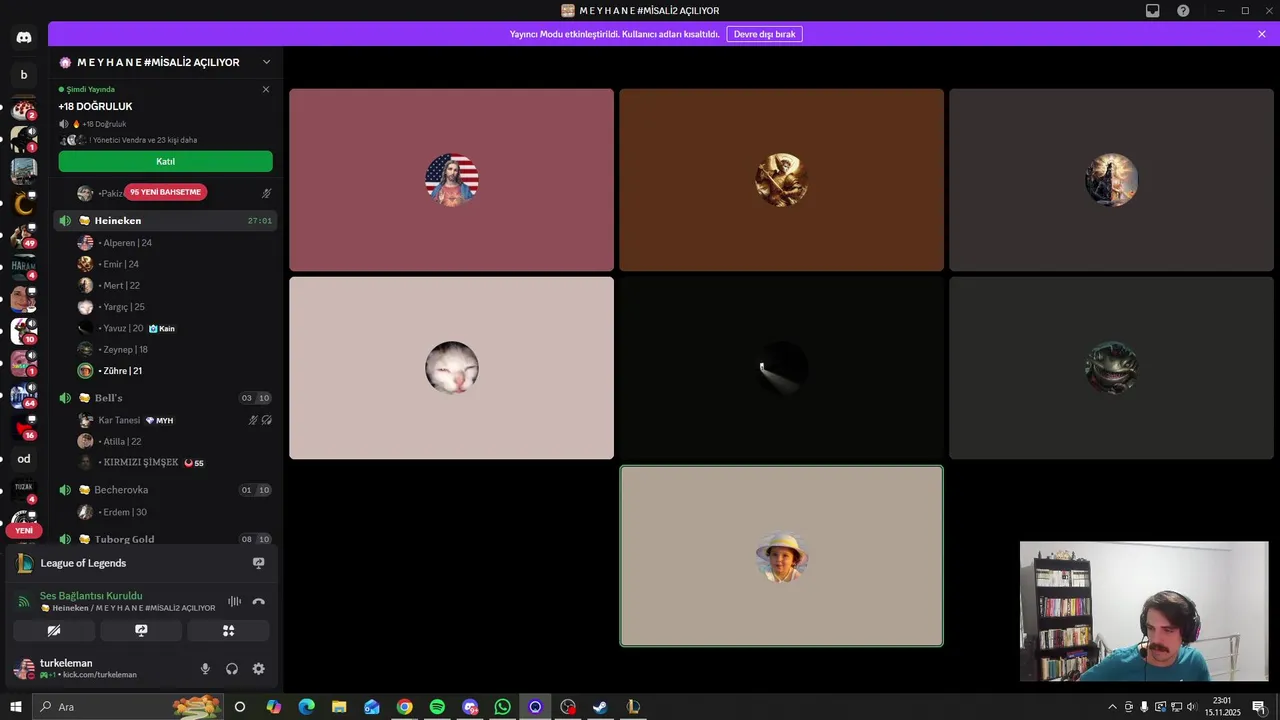Viewport: 1280px width, 720px height.
Task: Open the activities launcher button
Action: click(228, 631)
